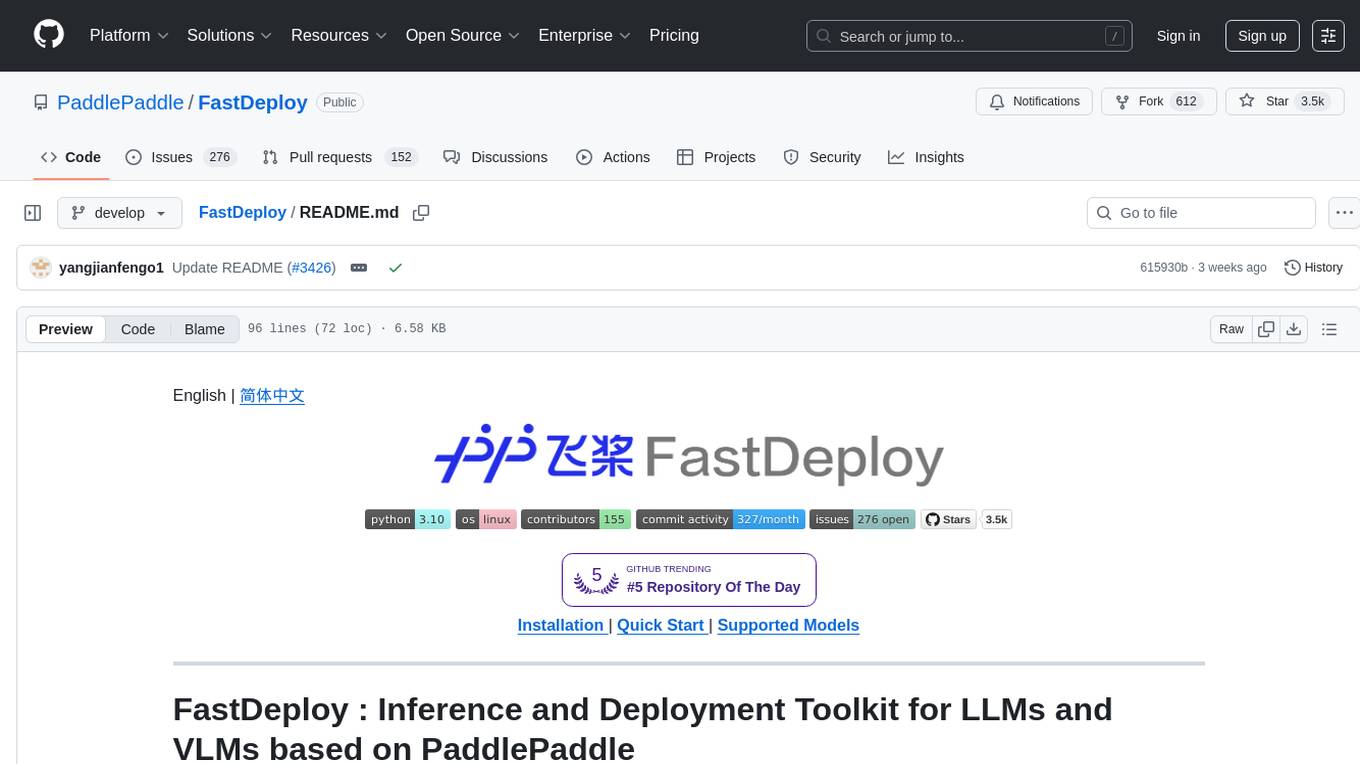Click the Go to file field
Screen dimensions: 1360x764
click(x=1201, y=213)
